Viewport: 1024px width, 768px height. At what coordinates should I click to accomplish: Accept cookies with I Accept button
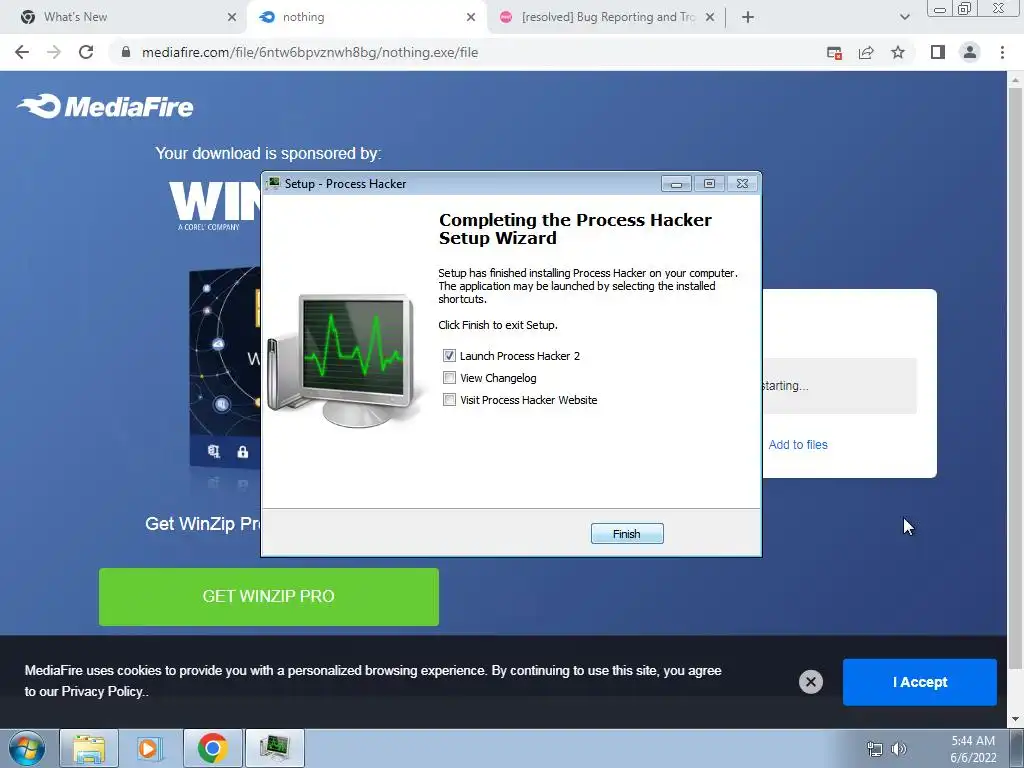920,682
